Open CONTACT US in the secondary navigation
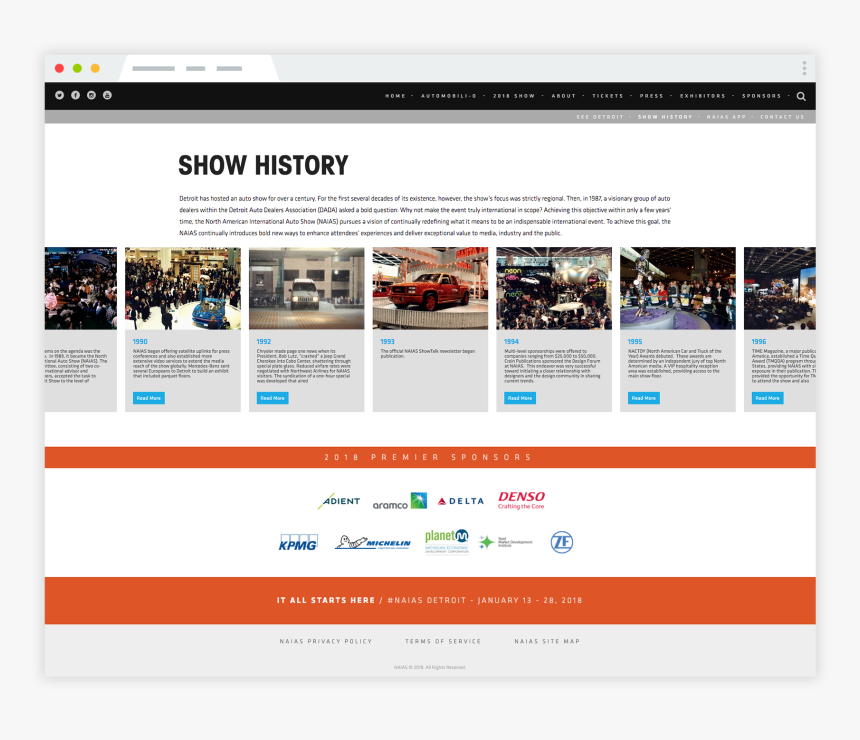The height and width of the screenshot is (740, 860). (781, 117)
